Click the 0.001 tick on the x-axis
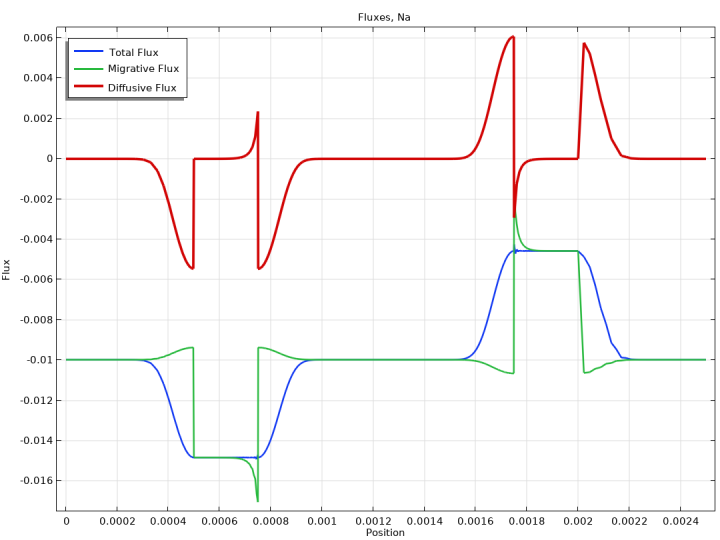This screenshot has height=540, width=720. pyautogui.click(x=321, y=522)
